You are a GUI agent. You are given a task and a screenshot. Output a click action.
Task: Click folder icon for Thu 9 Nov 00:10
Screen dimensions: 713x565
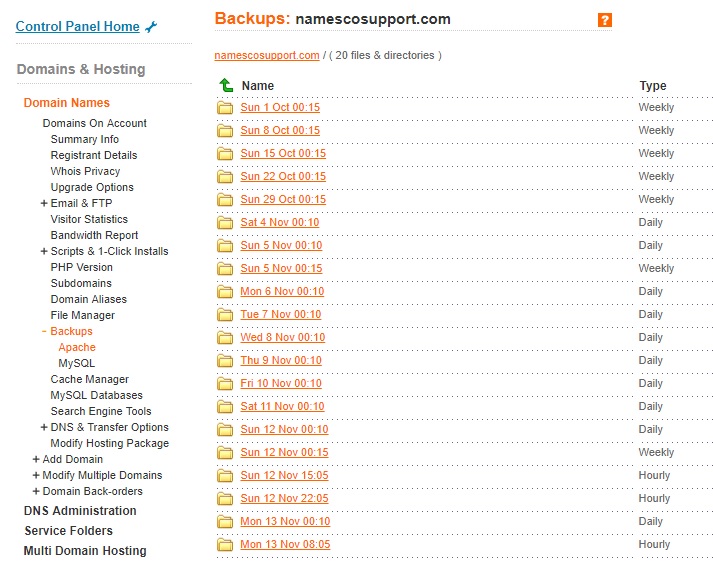point(225,361)
